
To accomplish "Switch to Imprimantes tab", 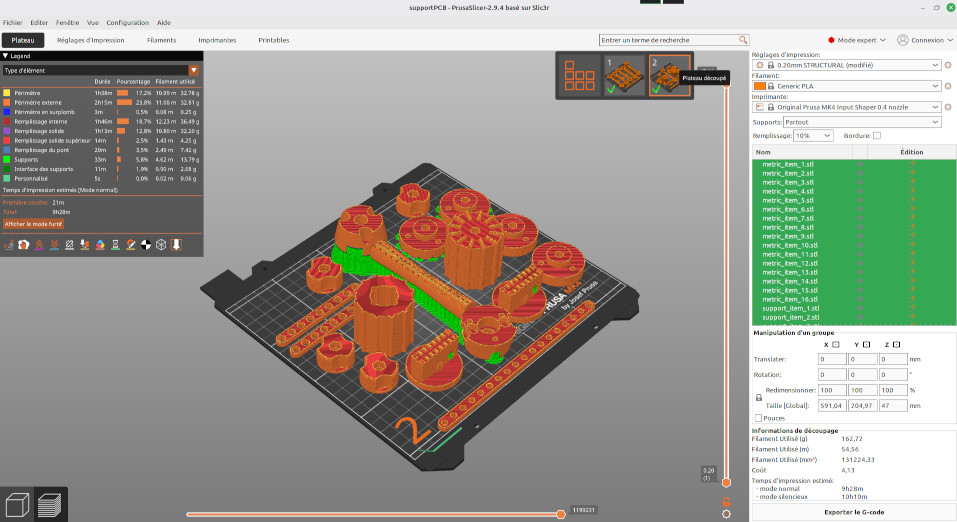I will pos(217,40).
